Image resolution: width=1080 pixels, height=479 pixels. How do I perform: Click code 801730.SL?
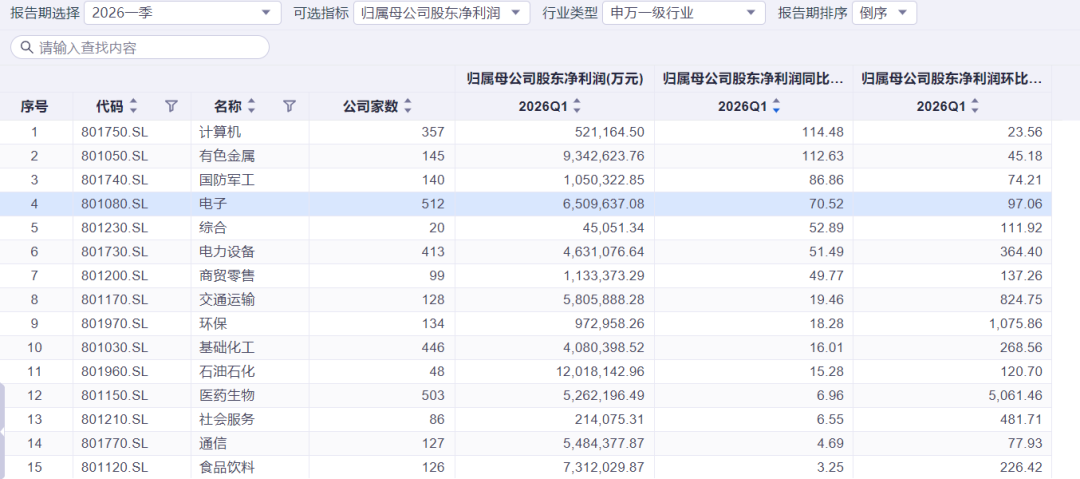(x=114, y=252)
